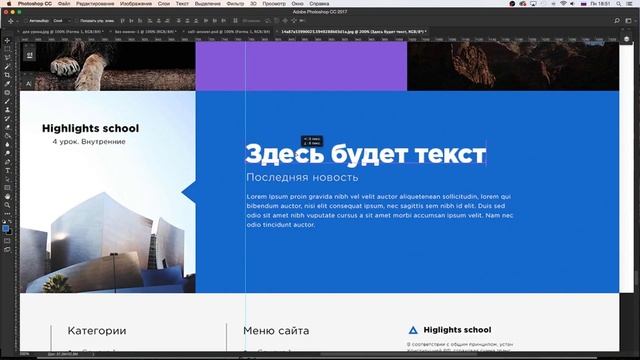Image resolution: width=640 pixels, height=360 pixels.
Task: Switch to the first document tab
Action: [62, 31]
